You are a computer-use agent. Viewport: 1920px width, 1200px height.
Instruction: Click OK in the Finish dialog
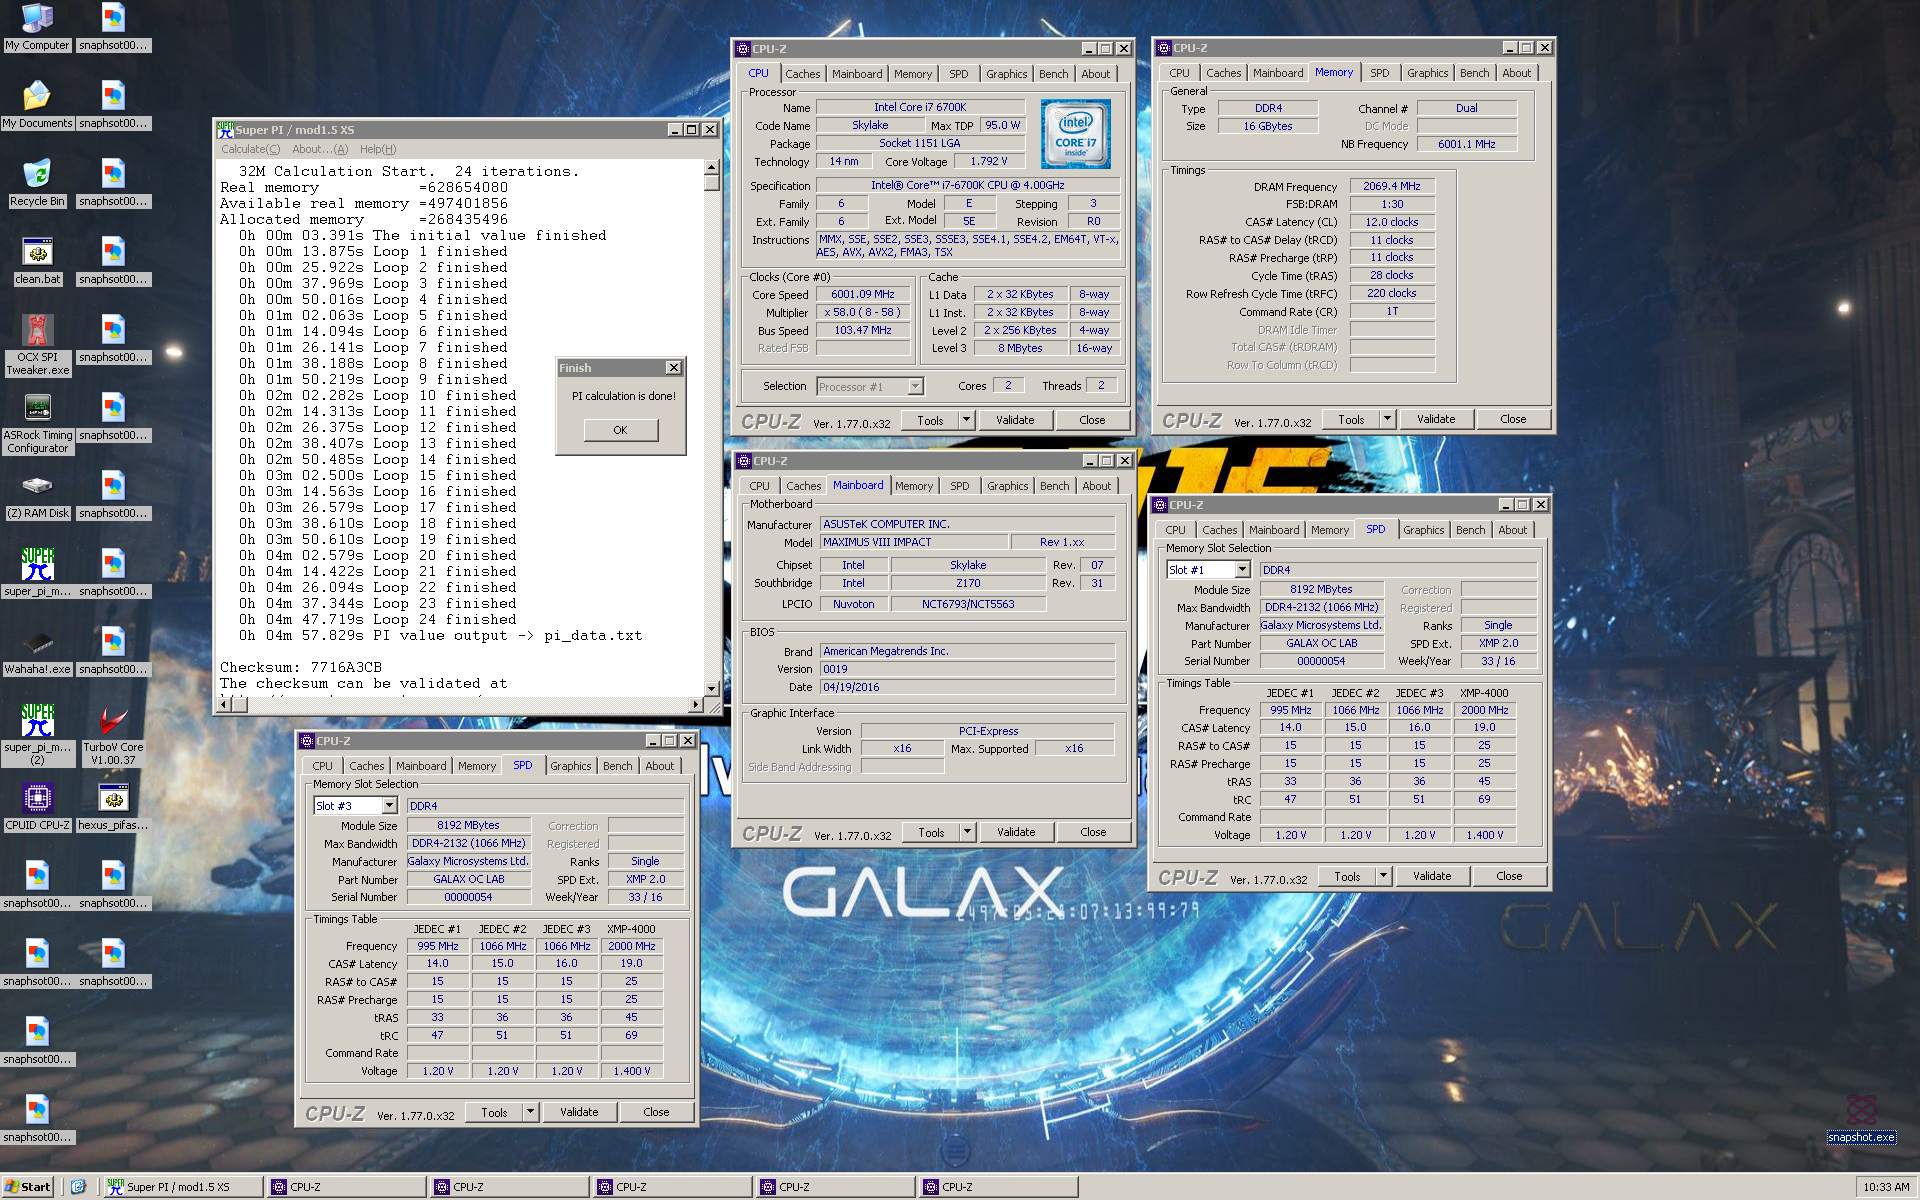[x=620, y=430]
